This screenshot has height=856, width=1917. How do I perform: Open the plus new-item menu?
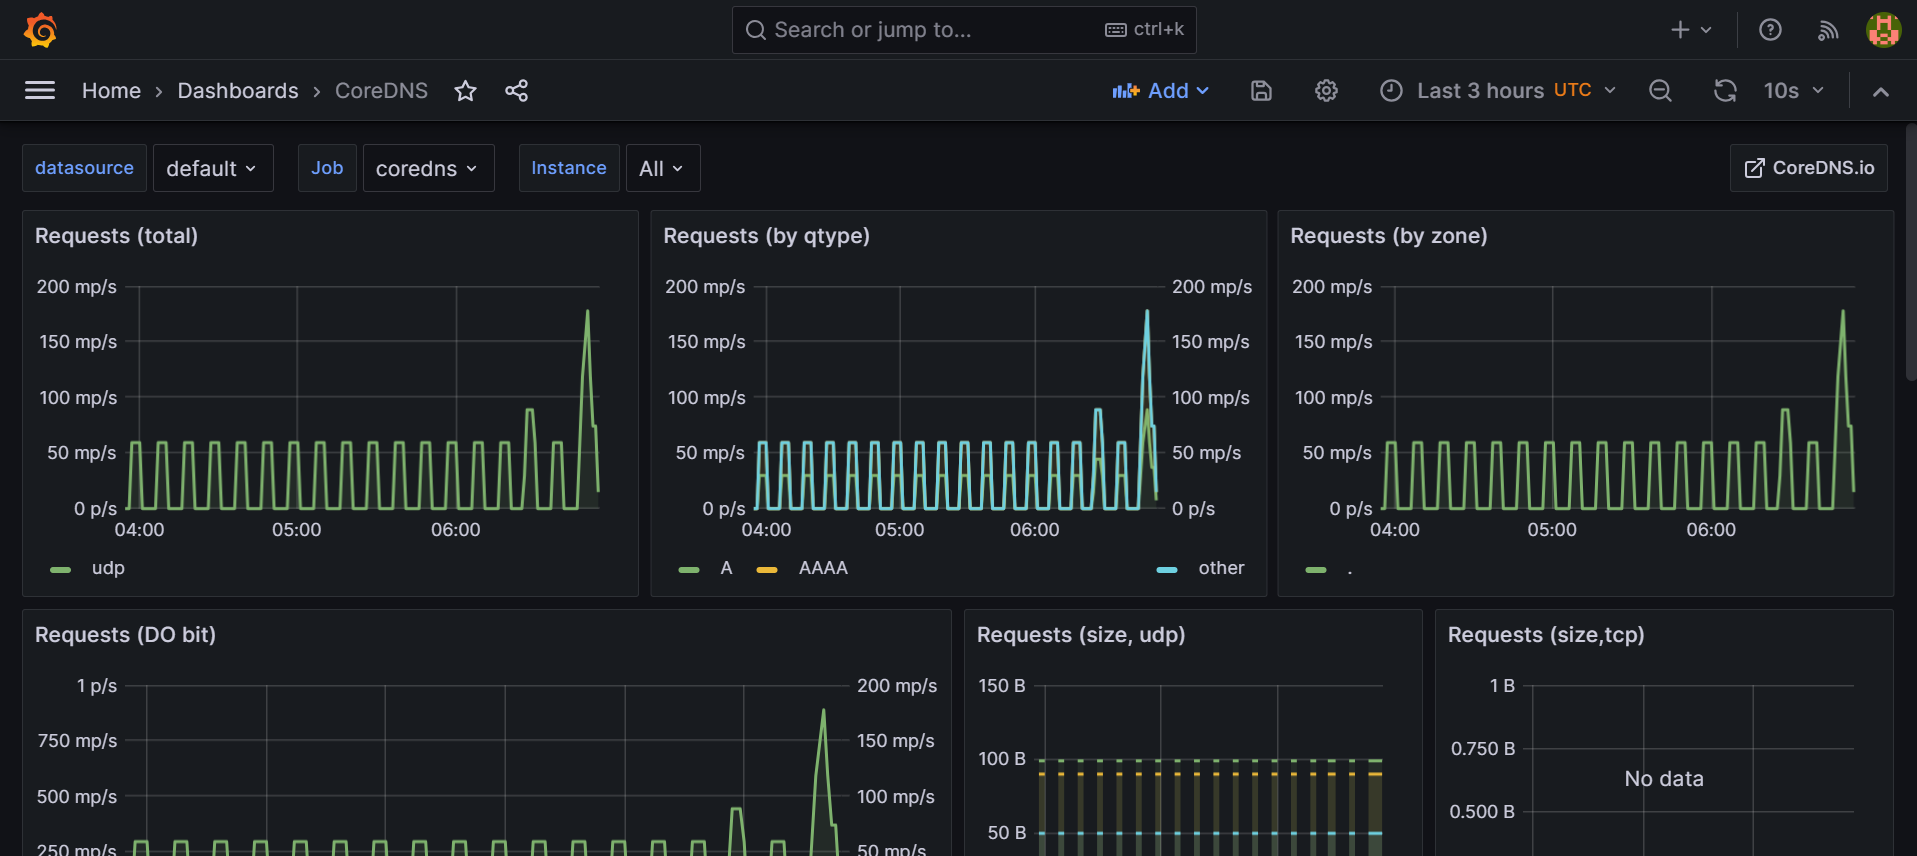[x=1691, y=30]
